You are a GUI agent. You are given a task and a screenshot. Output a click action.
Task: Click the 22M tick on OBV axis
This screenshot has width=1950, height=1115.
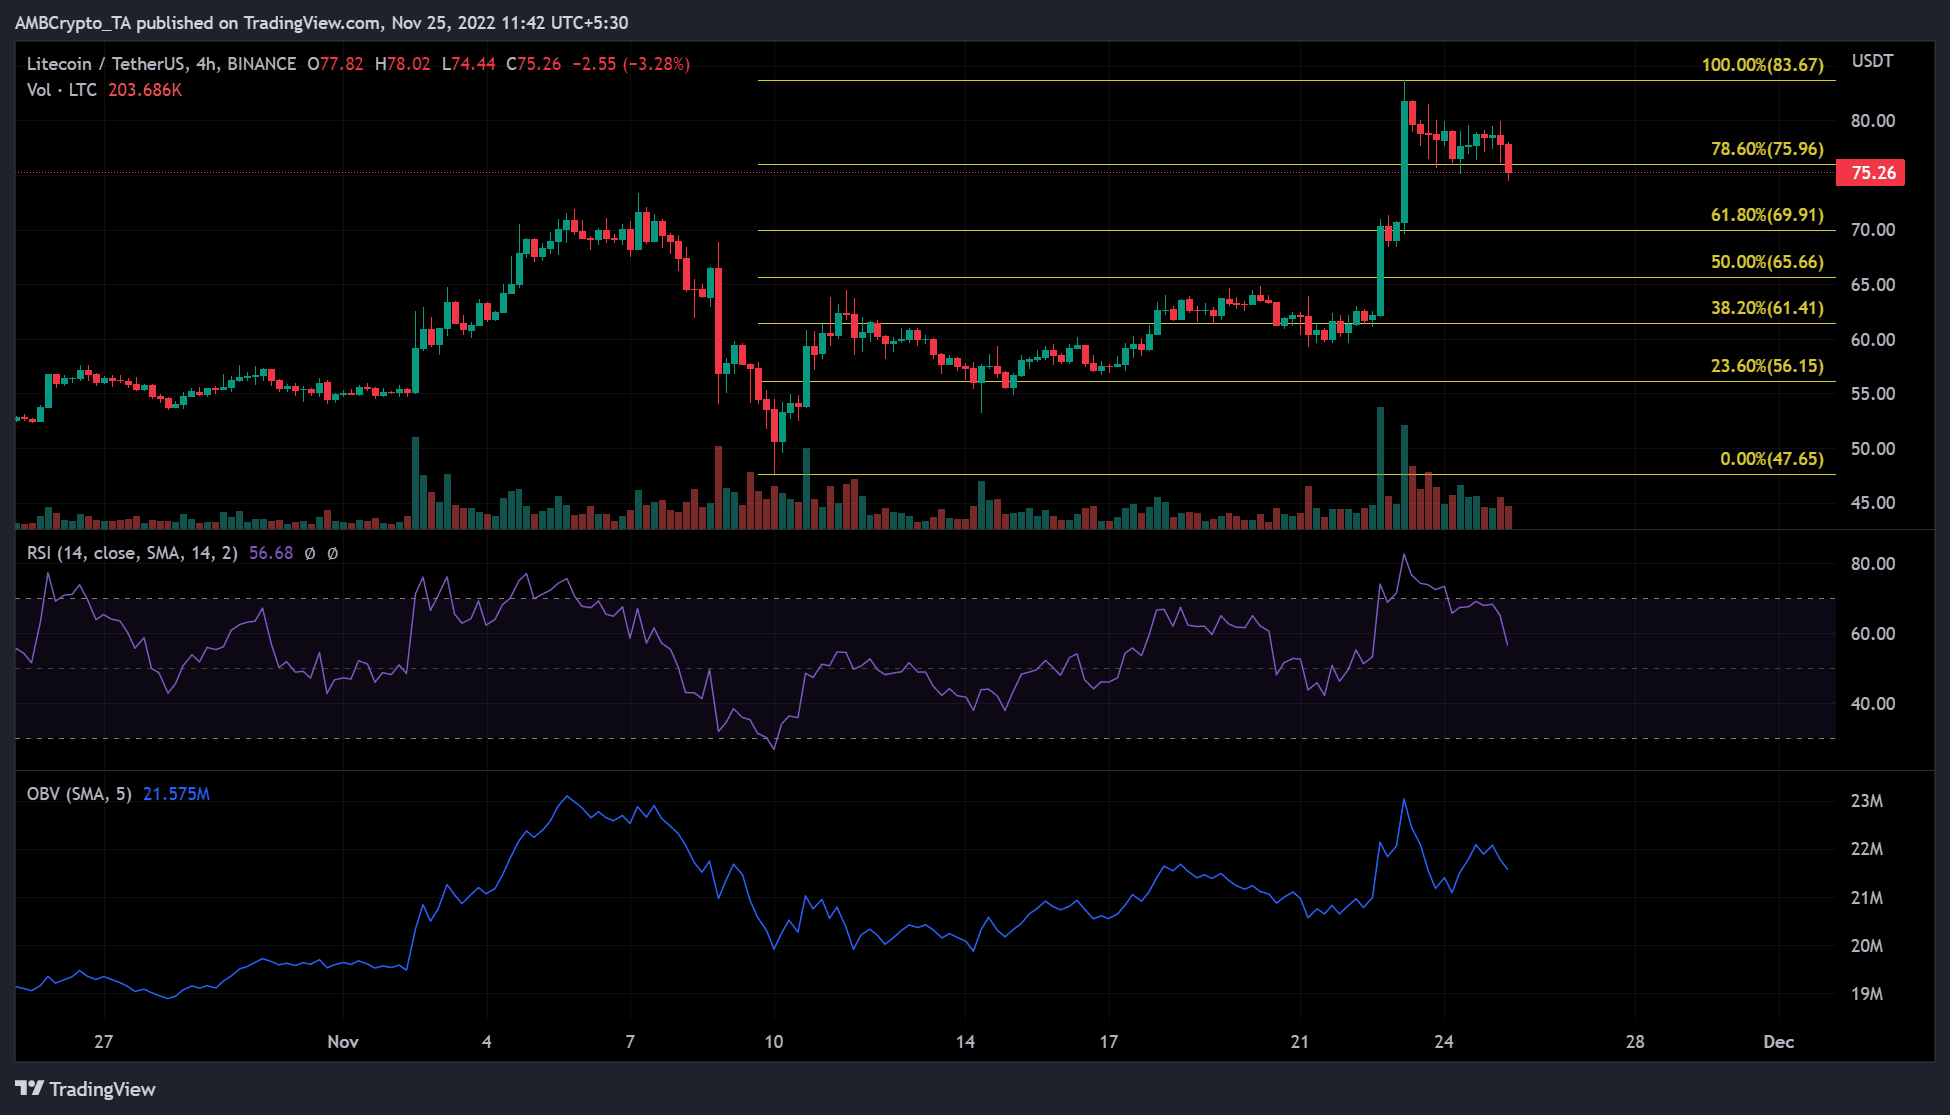[x=1867, y=849]
